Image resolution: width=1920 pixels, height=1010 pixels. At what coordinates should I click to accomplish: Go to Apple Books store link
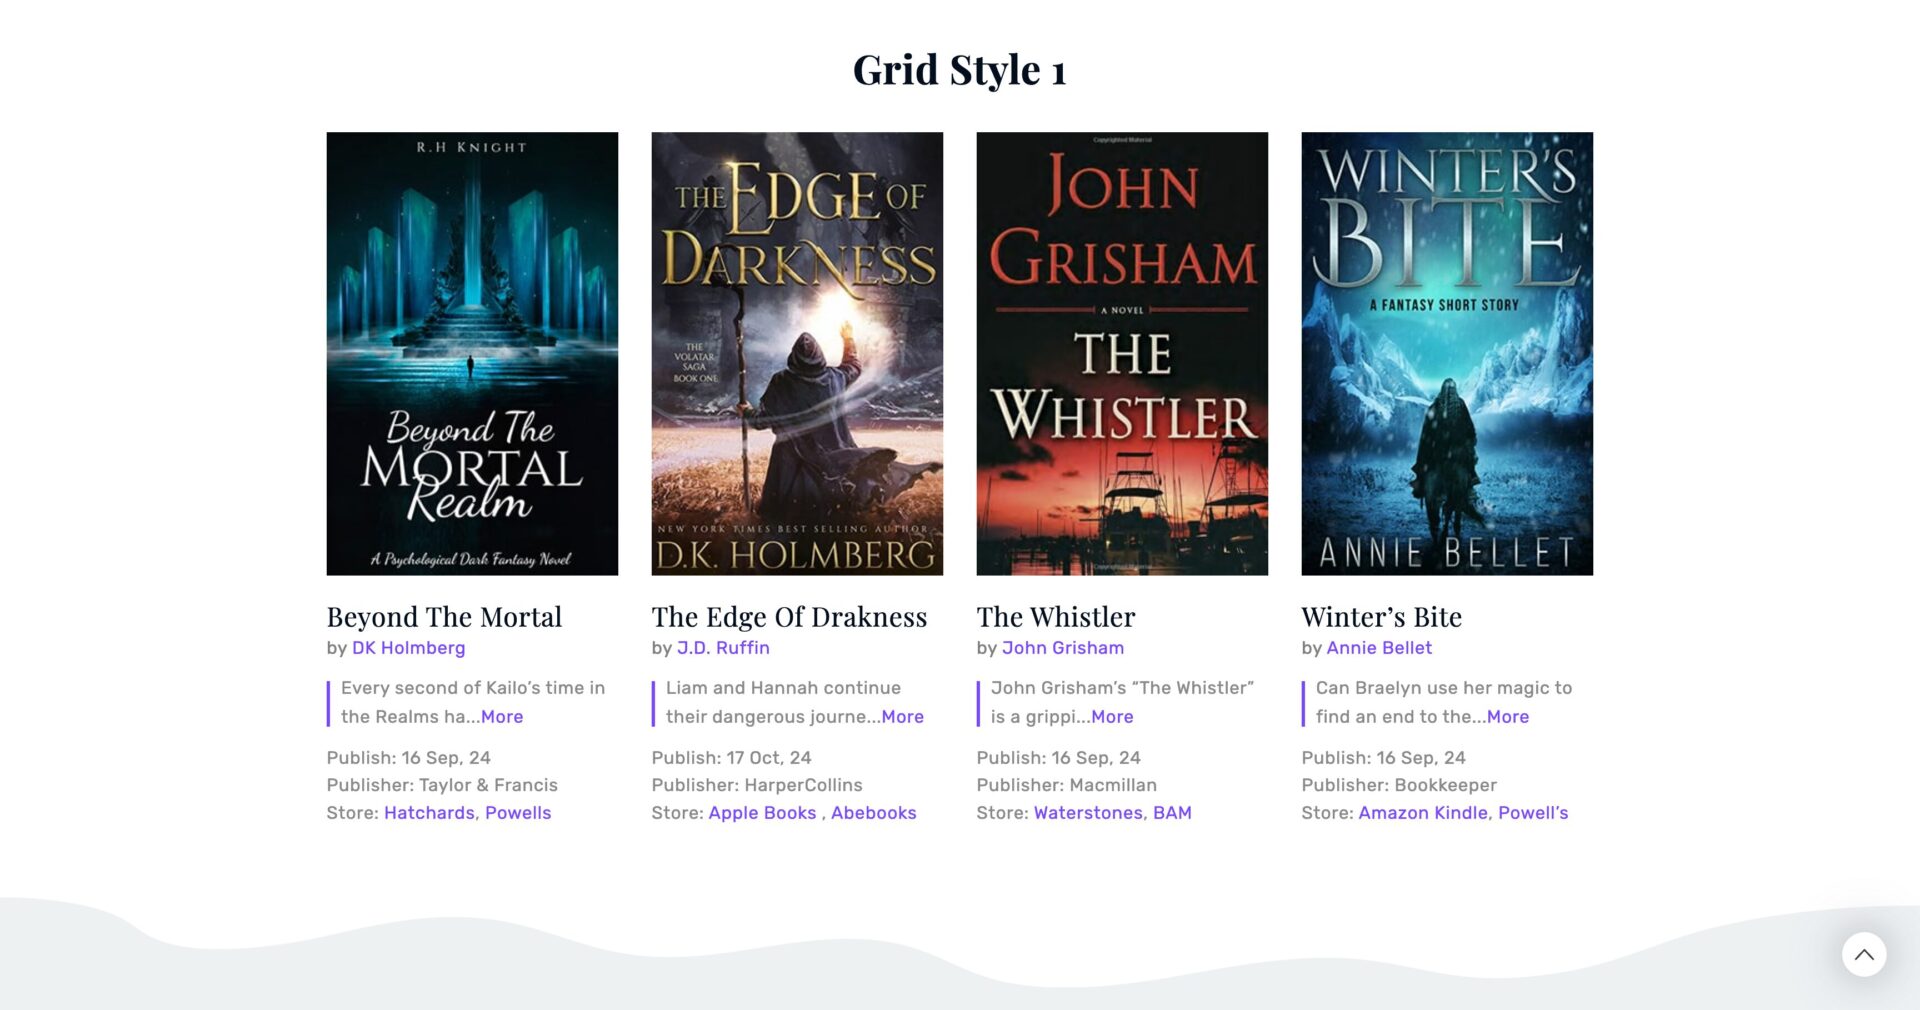coord(762,813)
